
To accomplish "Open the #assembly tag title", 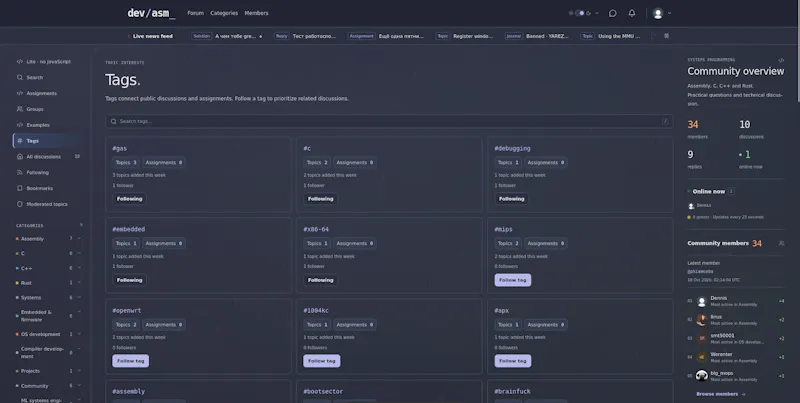I will pos(129,391).
